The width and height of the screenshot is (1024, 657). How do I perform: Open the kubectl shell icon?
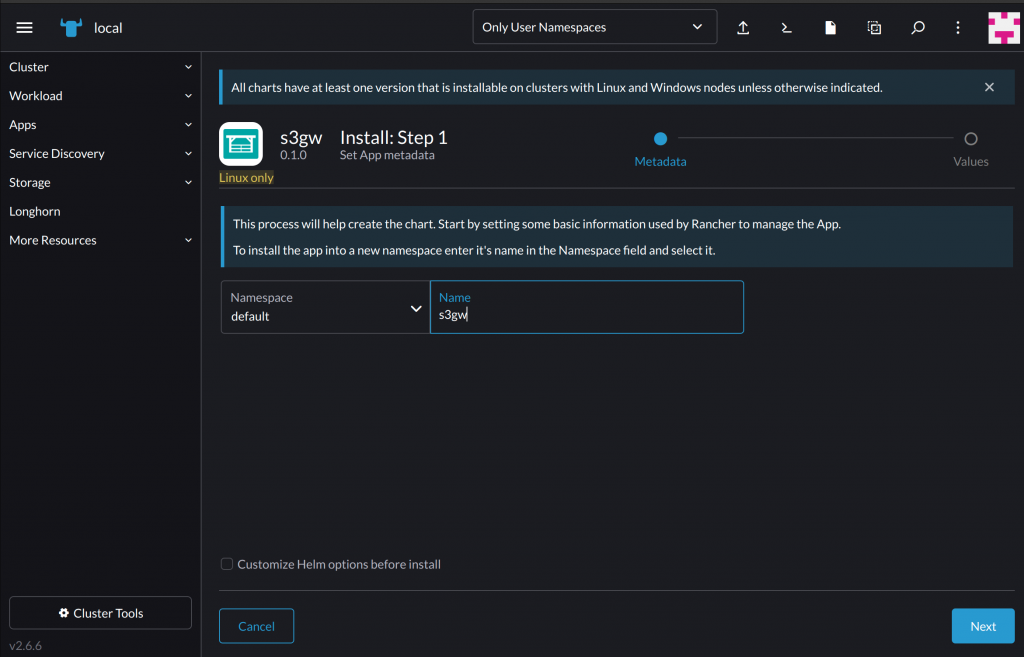tap(787, 28)
